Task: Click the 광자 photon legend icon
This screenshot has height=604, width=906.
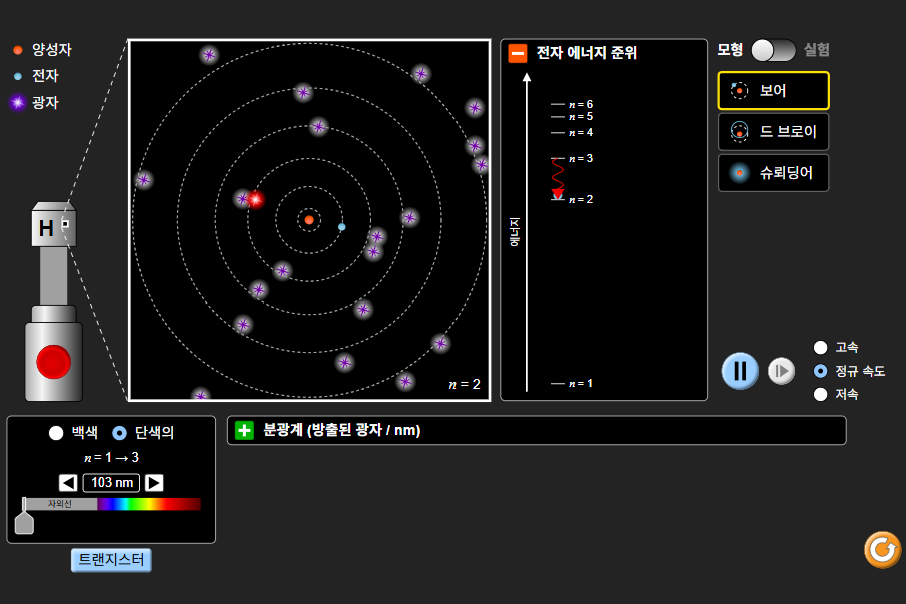Action: [18, 103]
